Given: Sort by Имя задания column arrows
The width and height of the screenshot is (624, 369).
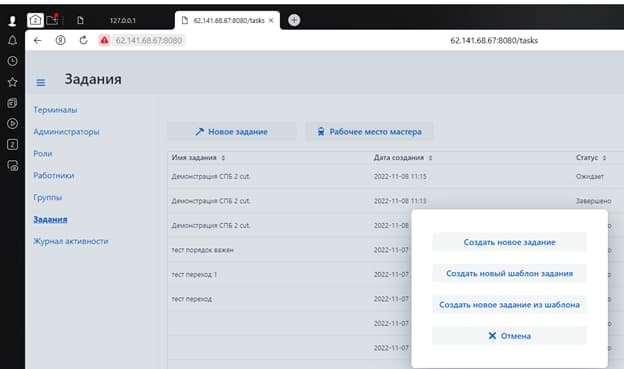Looking at the screenshot, I should [223, 158].
